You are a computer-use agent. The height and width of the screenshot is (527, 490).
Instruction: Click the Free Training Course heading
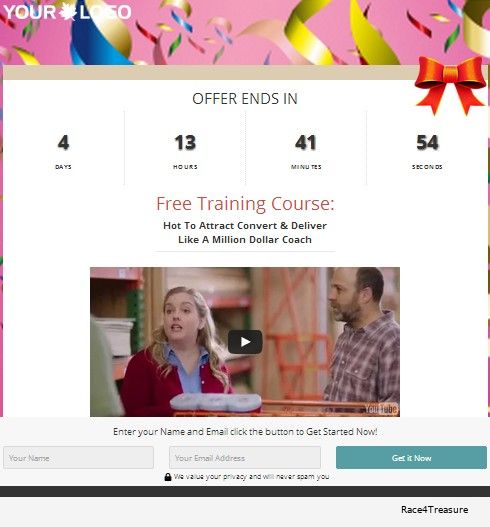point(245,204)
